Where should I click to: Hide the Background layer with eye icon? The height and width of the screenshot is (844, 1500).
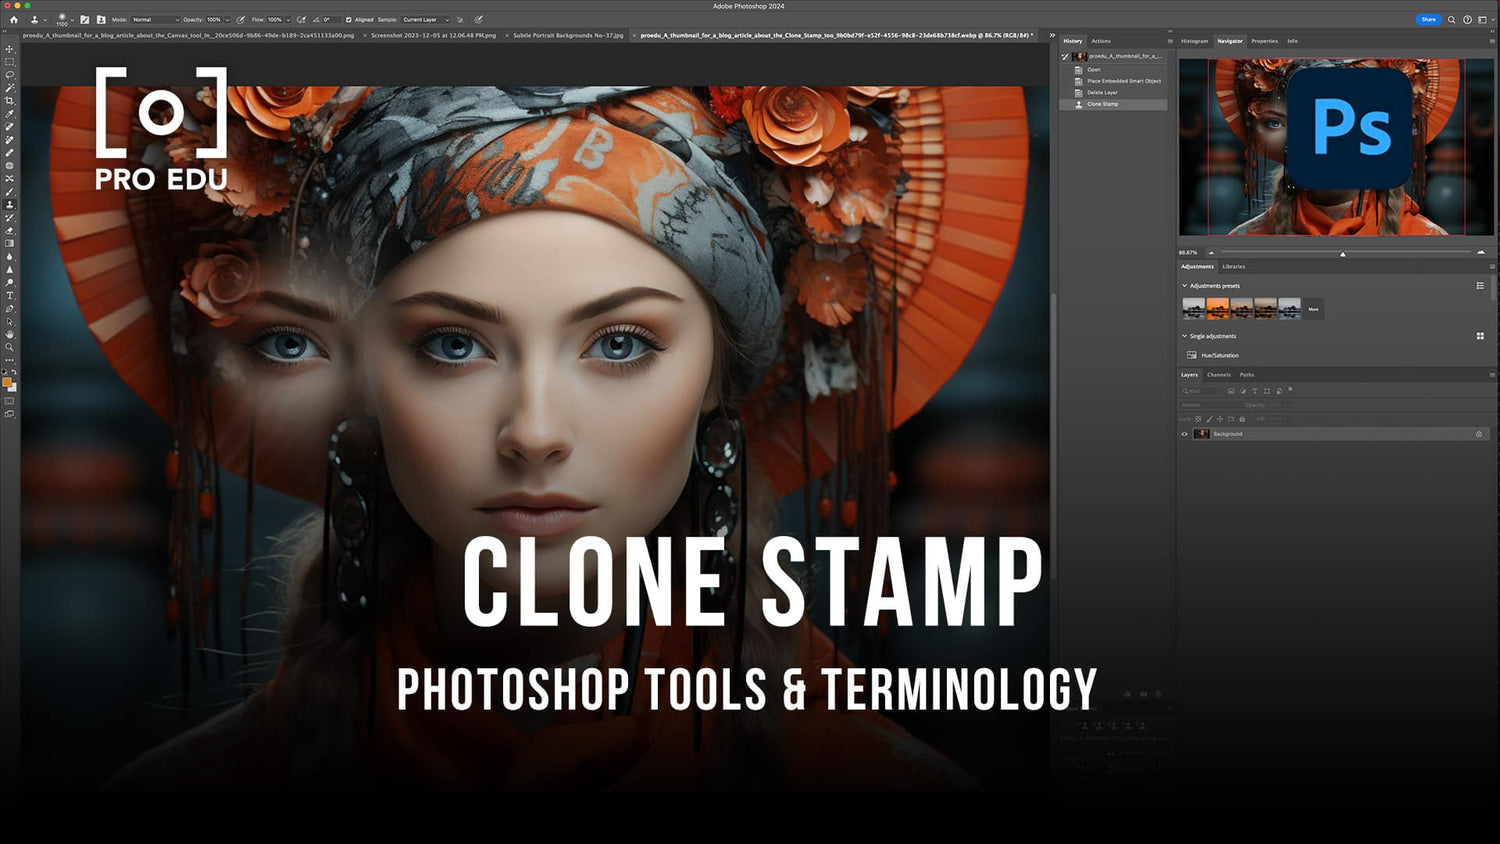[1185, 434]
